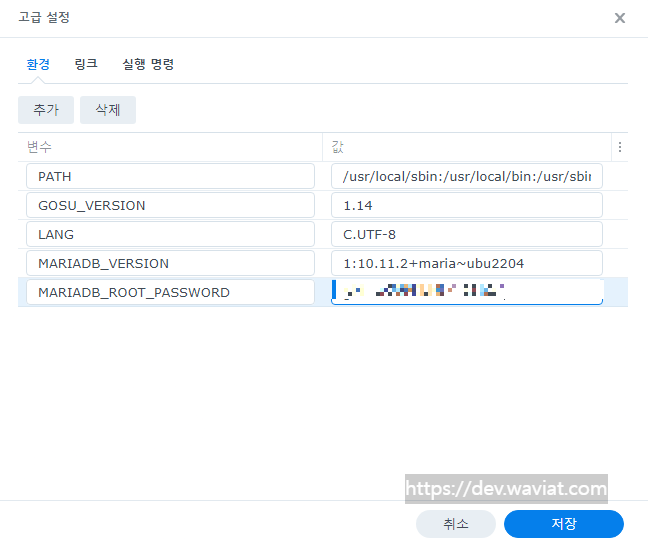The height and width of the screenshot is (544, 648).
Task: Cancel with the 취소 button
Action: pyautogui.click(x=455, y=524)
